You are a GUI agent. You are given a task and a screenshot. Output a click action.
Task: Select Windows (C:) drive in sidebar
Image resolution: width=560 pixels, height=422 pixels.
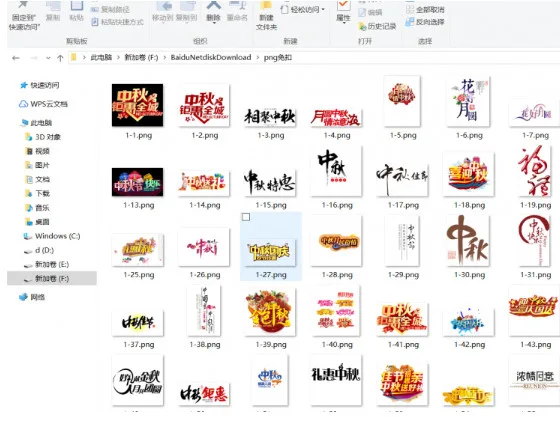52,236
